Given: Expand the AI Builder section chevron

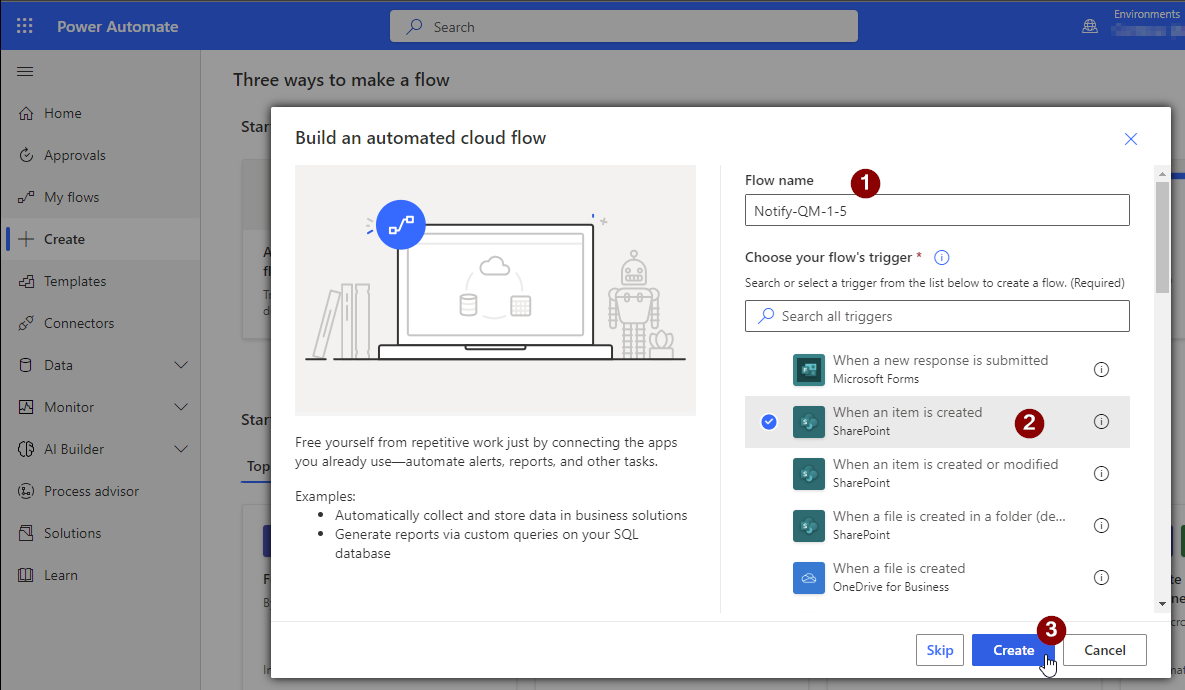Looking at the screenshot, I should [x=181, y=449].
